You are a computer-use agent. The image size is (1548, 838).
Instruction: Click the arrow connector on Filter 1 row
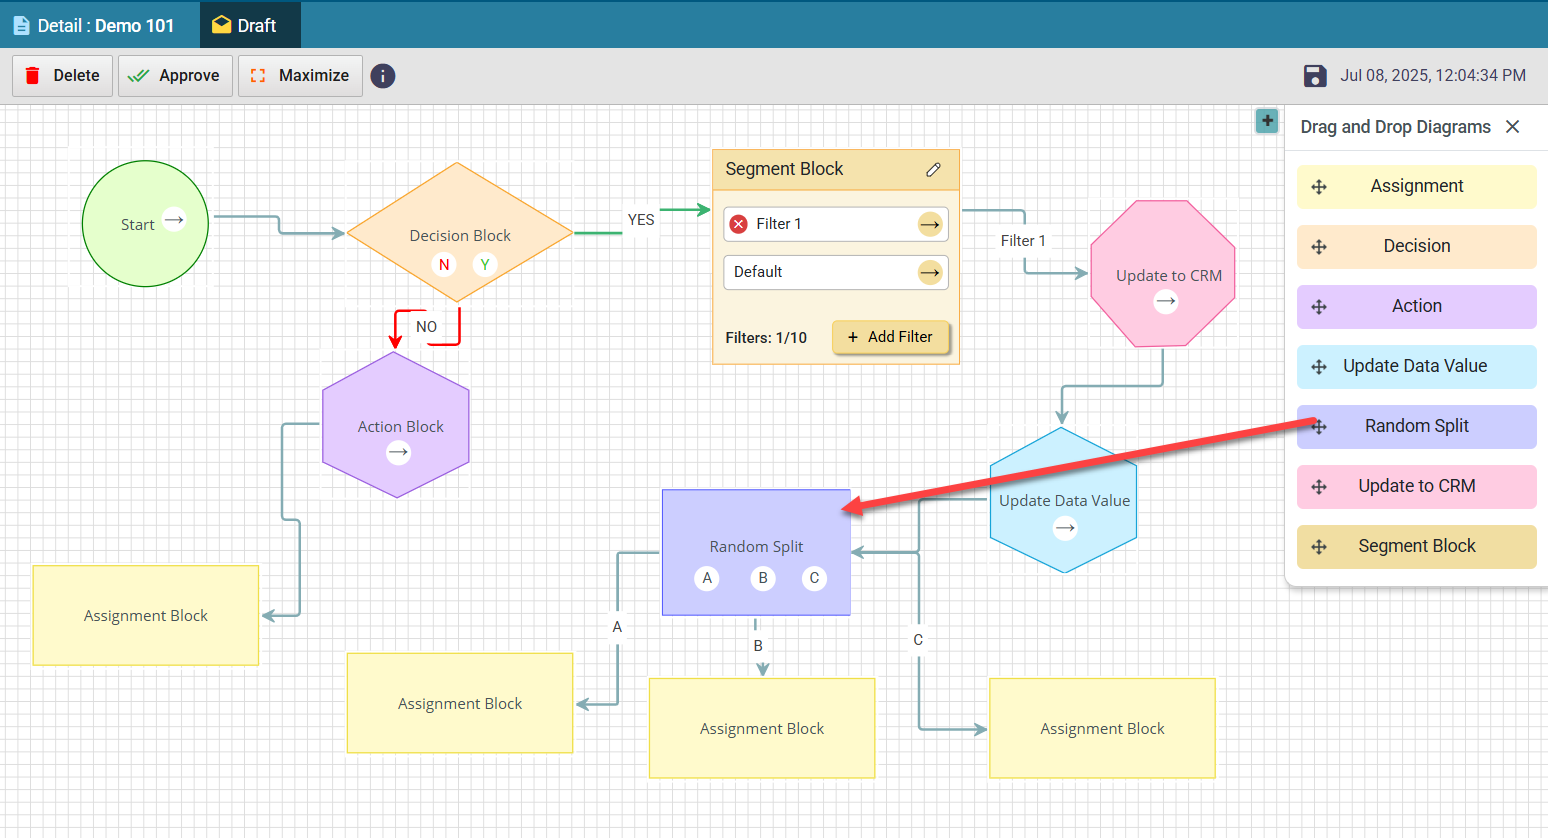(930, 224)
